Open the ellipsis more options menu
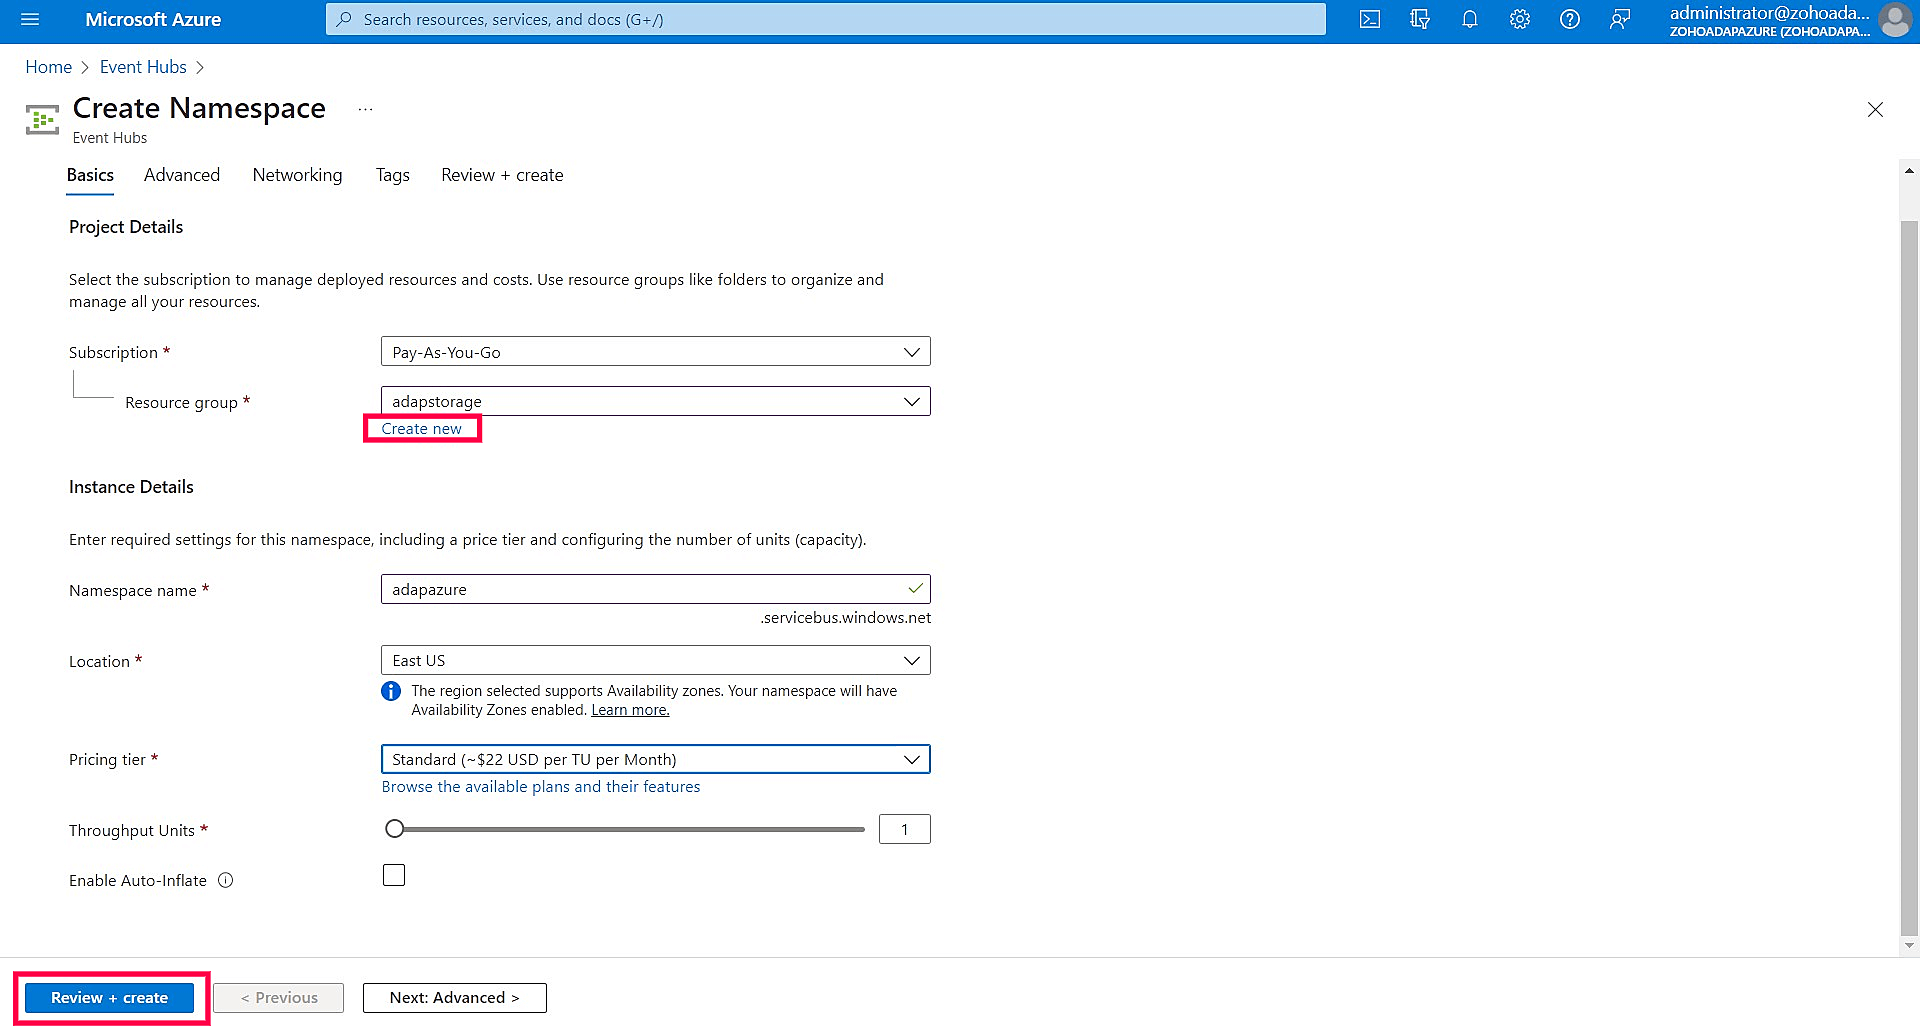 point(366,109)
